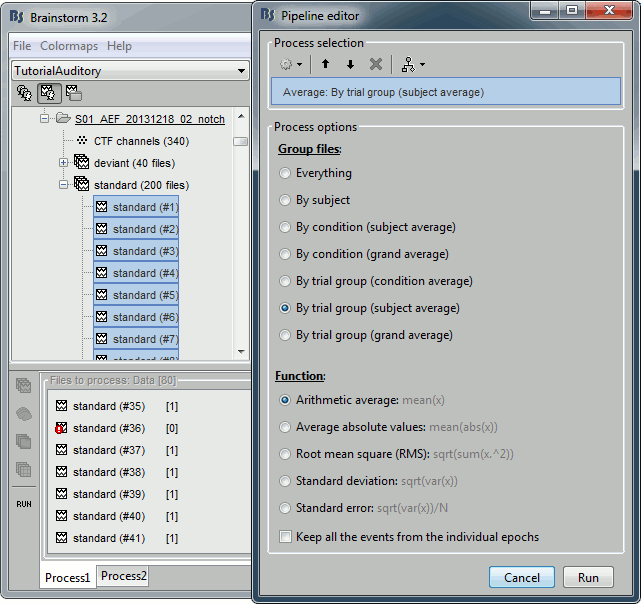Click the delete process X icon
The width and height of the screenshot is (641, 604).
coord(376,64)
